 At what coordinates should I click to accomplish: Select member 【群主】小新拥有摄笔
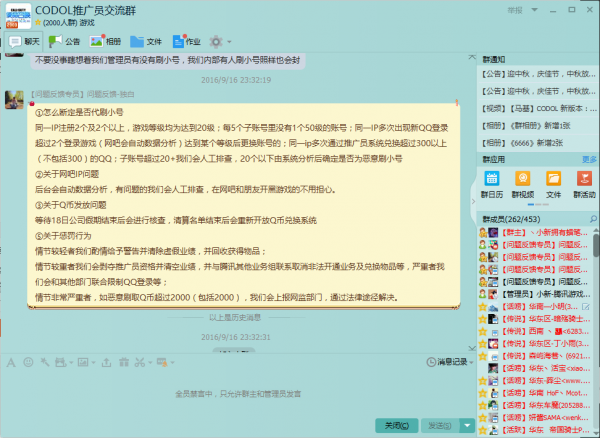pyautogui.click(x=535, y=232)
